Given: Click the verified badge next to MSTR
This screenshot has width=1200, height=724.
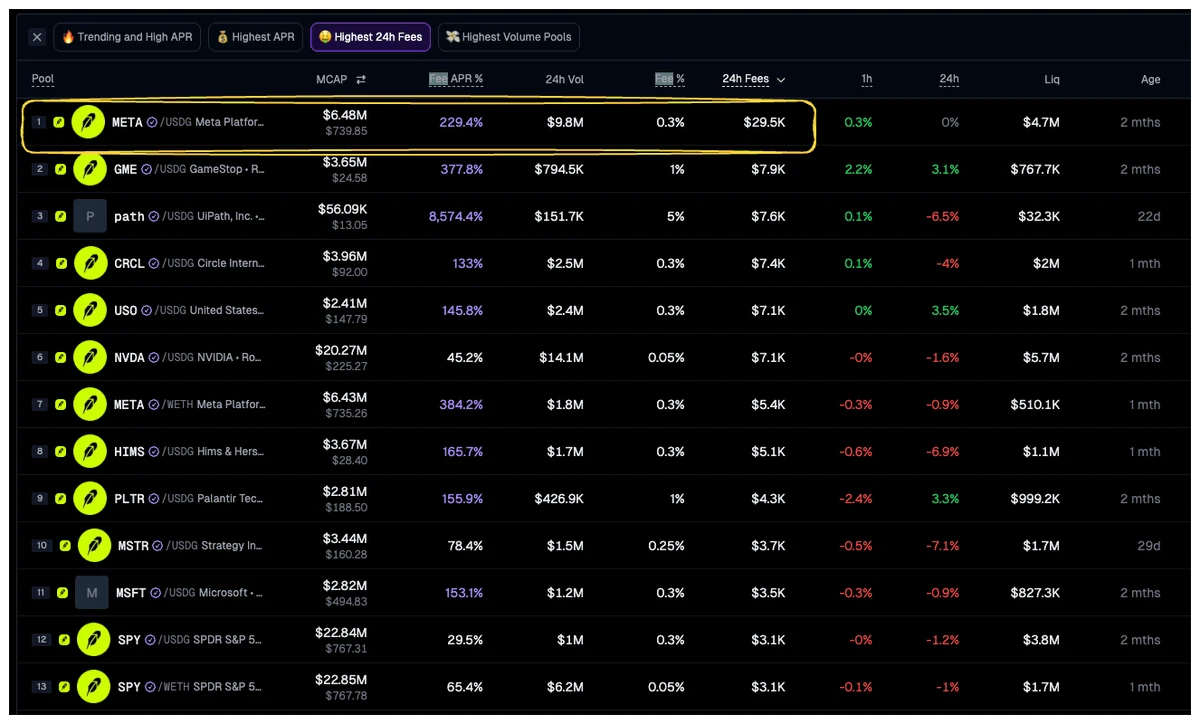Looking at the screenshot, I should [x=158, y=545].
